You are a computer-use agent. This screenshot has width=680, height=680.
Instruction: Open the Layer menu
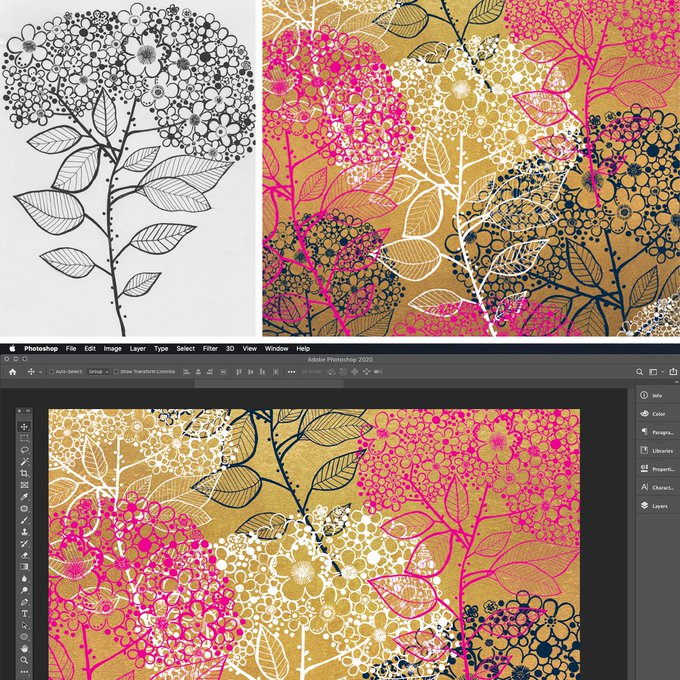137,349
